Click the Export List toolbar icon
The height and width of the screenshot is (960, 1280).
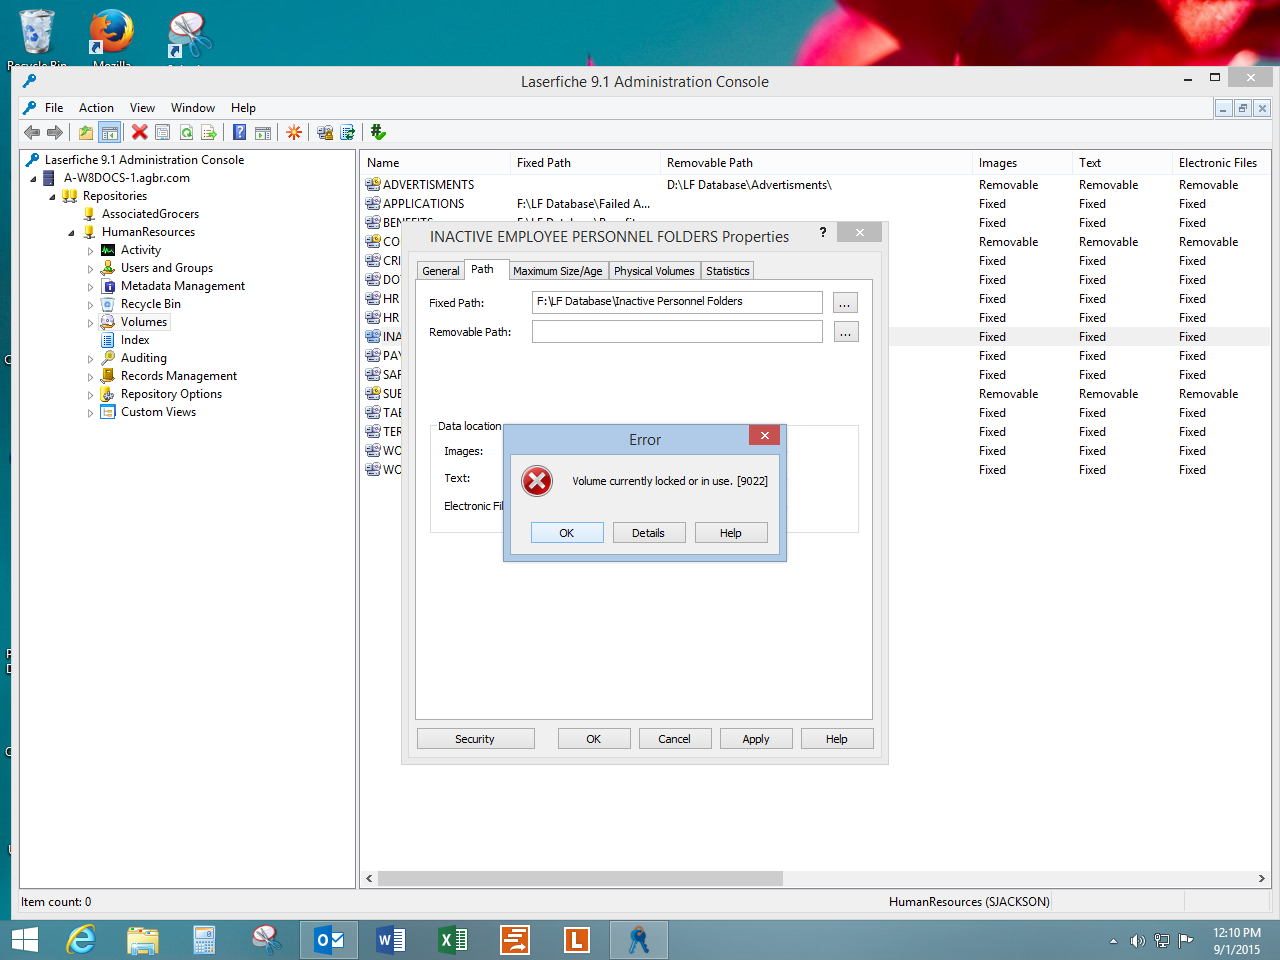[209, 132]
